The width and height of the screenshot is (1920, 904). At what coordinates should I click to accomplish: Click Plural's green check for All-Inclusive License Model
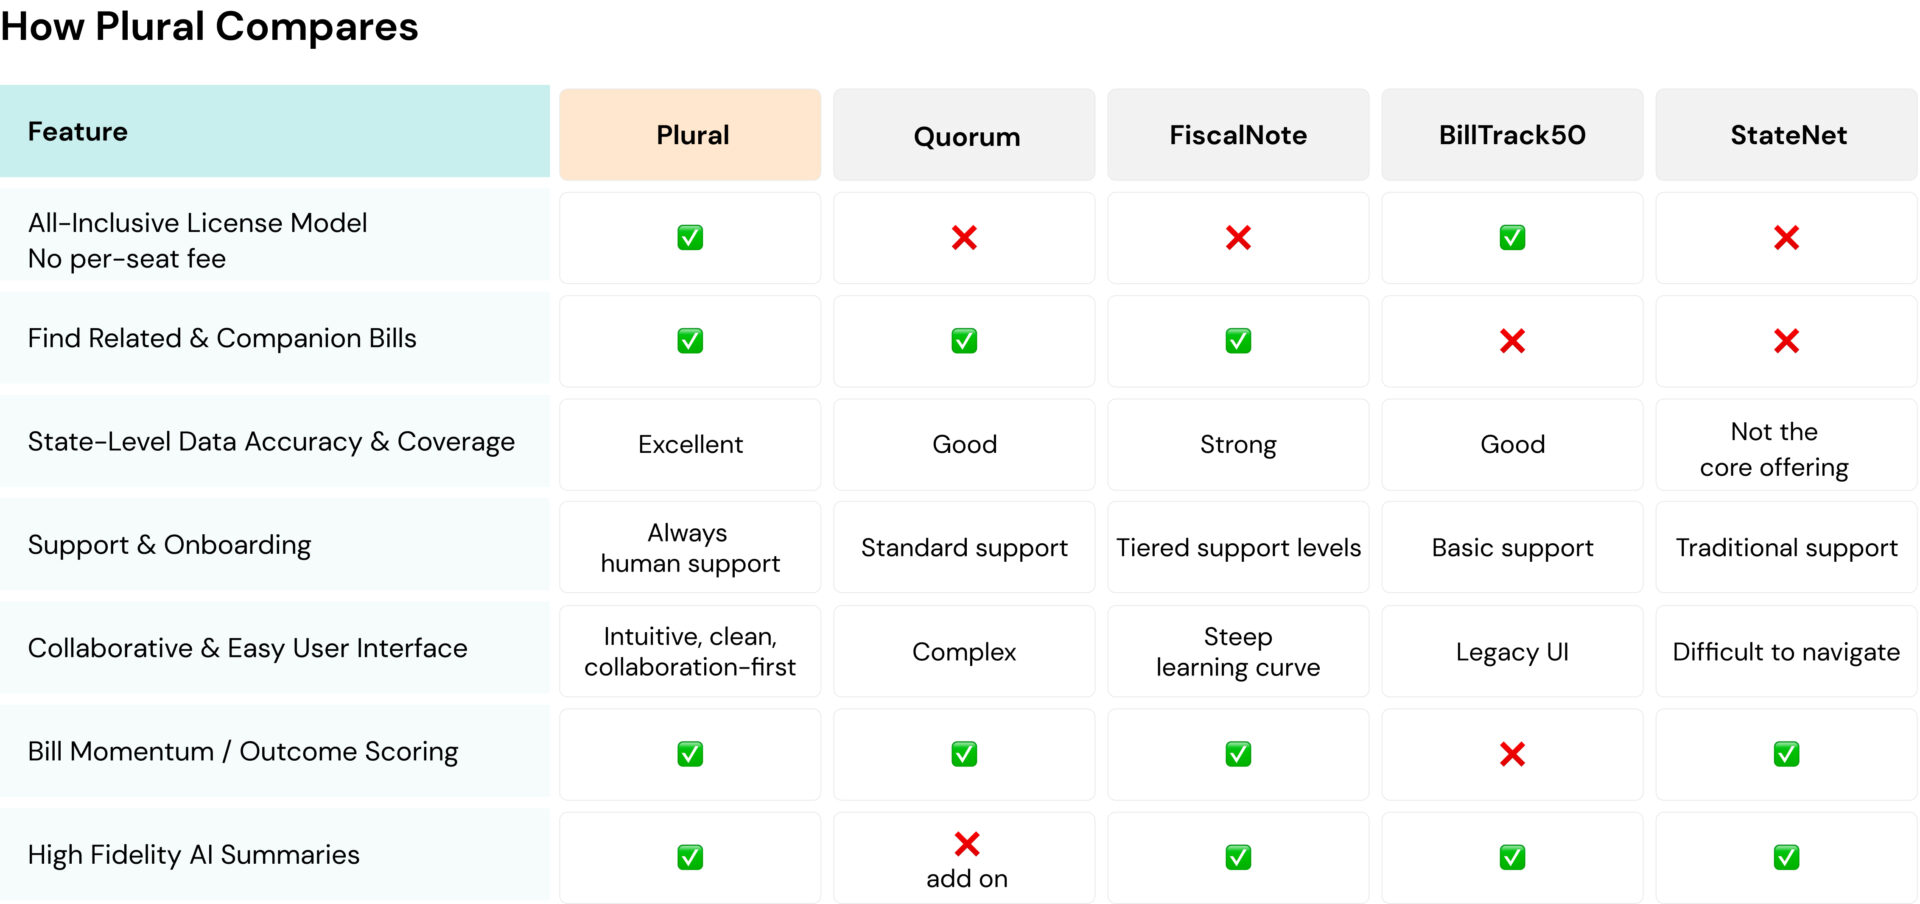(690, 238)
